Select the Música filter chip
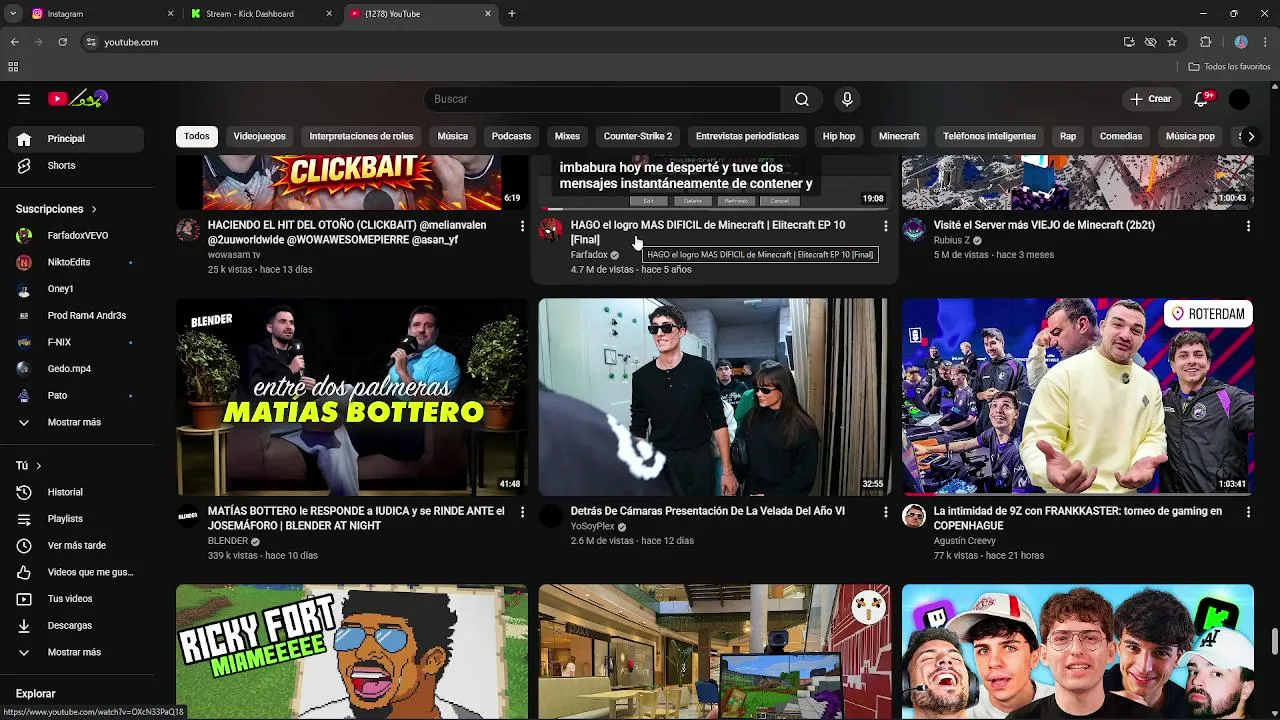Image resolution: width=1280 pixels, height=720 pixels. point(452,136)
